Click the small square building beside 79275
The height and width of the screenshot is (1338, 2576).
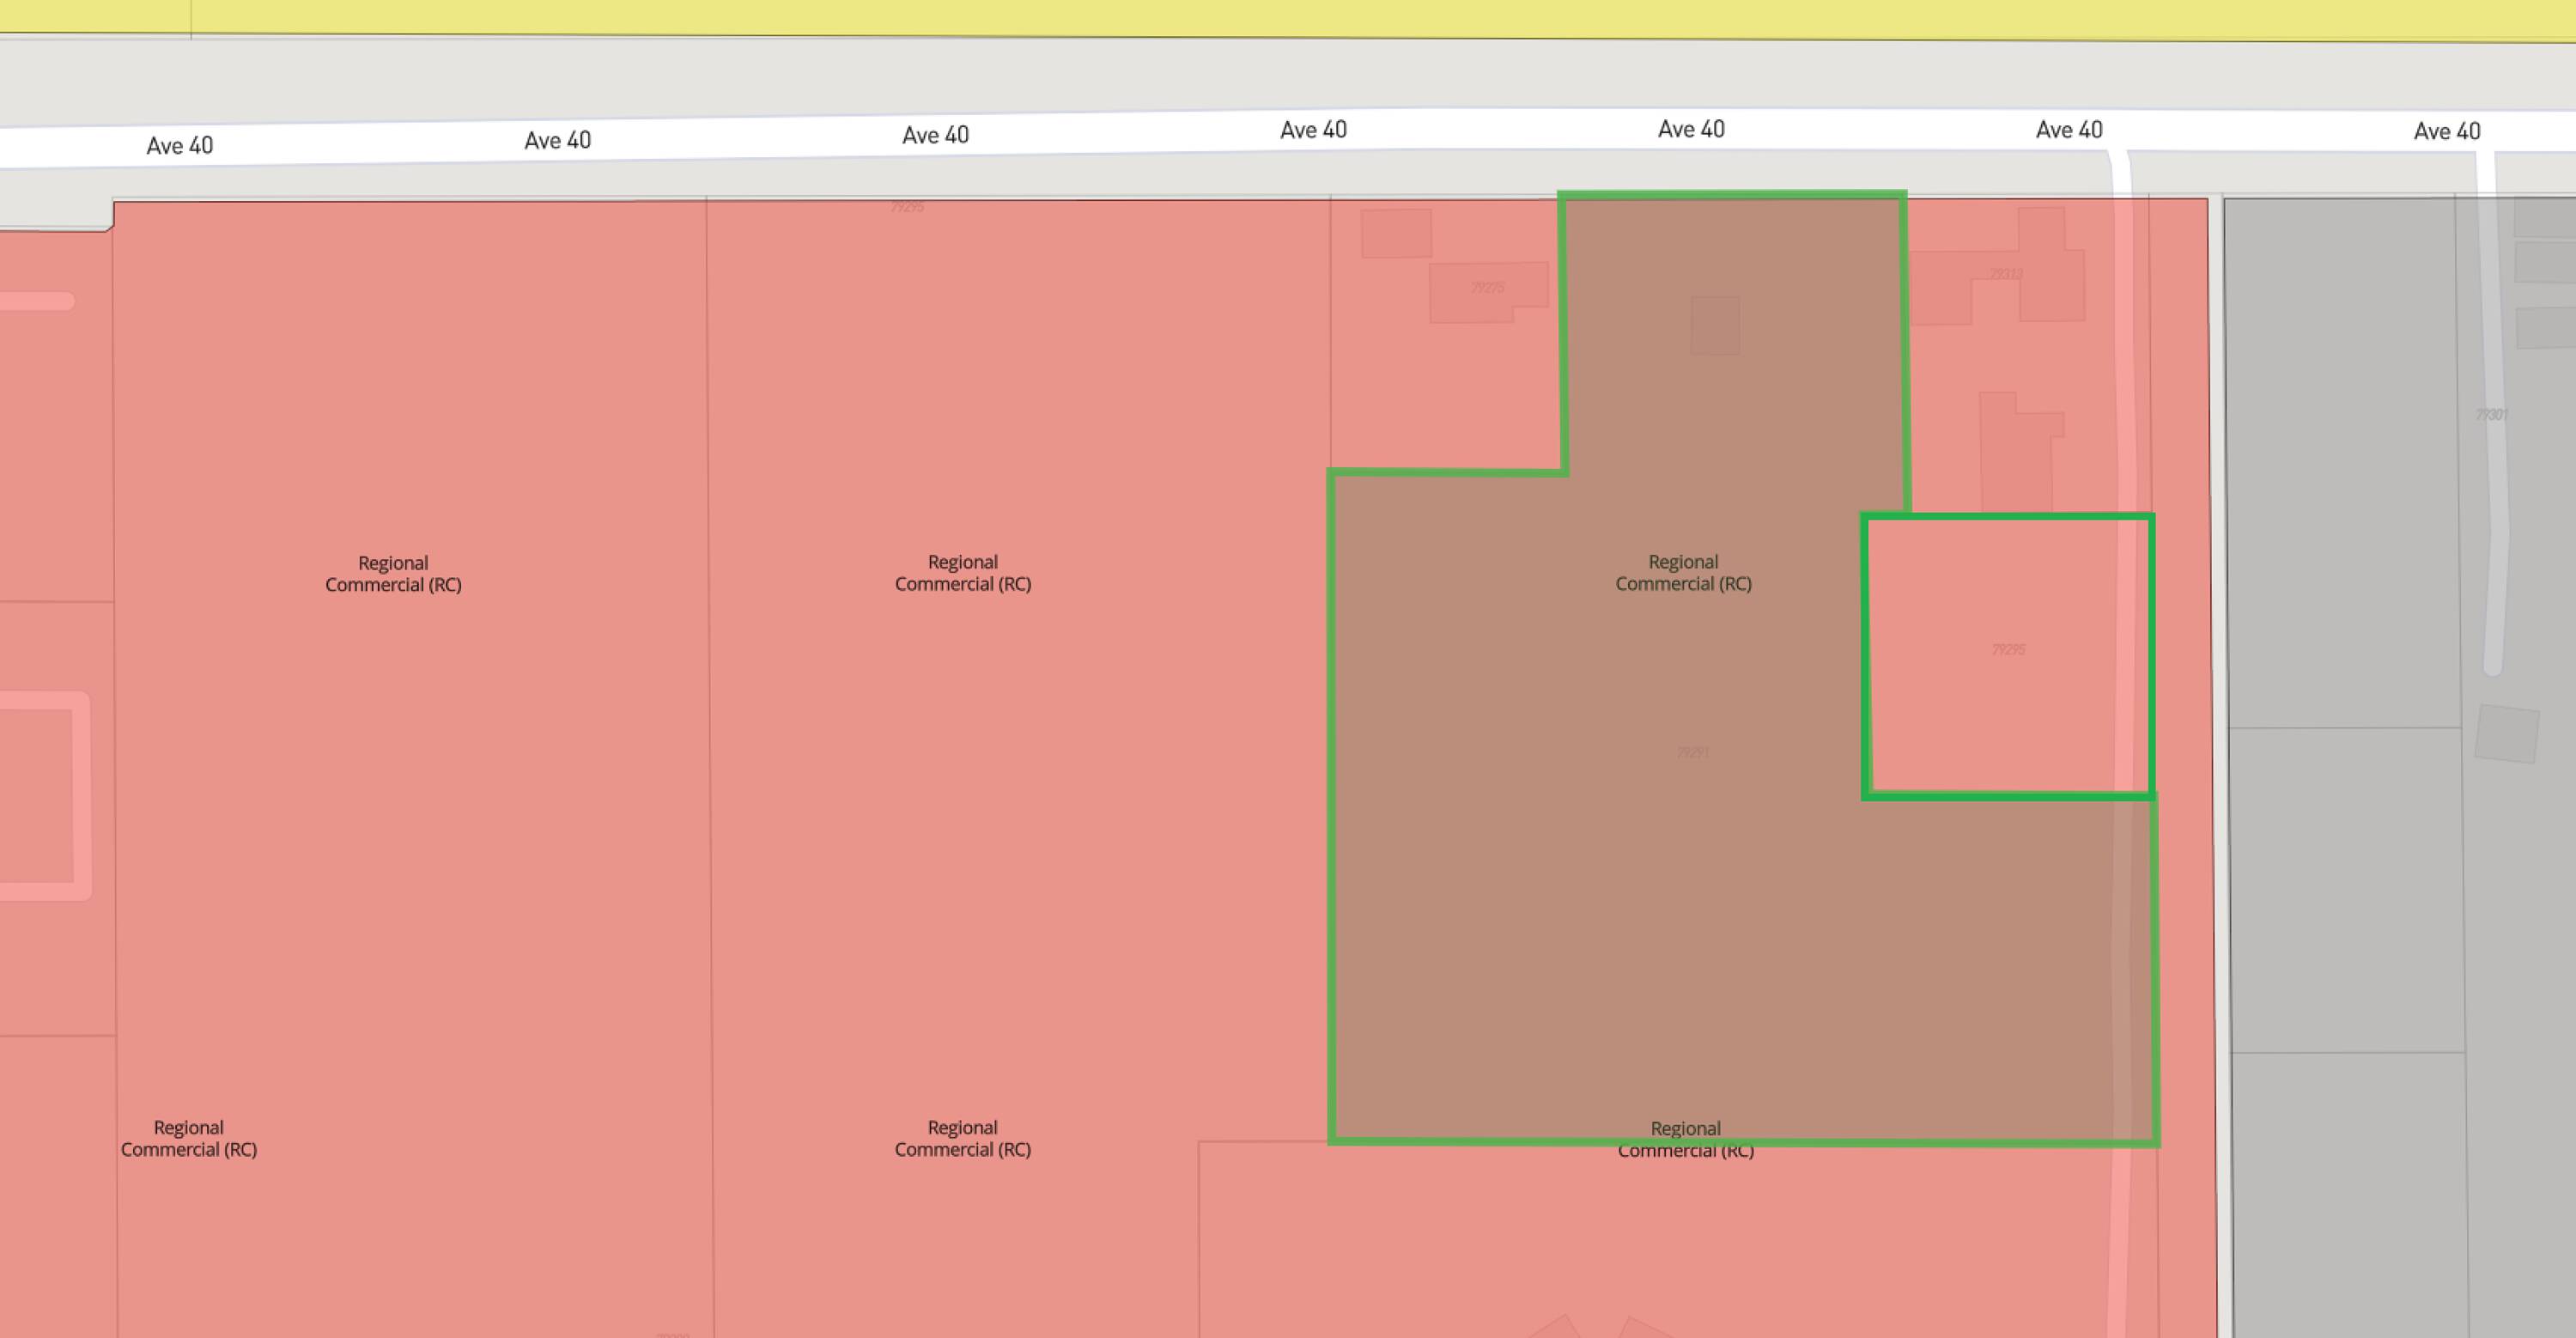point(1396,233)
